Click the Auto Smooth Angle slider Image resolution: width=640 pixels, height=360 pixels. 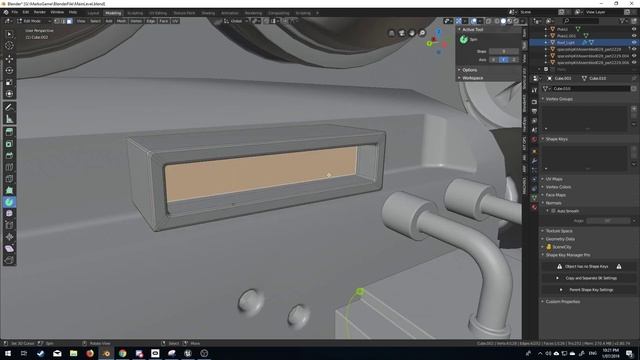(x=608, y=221)
